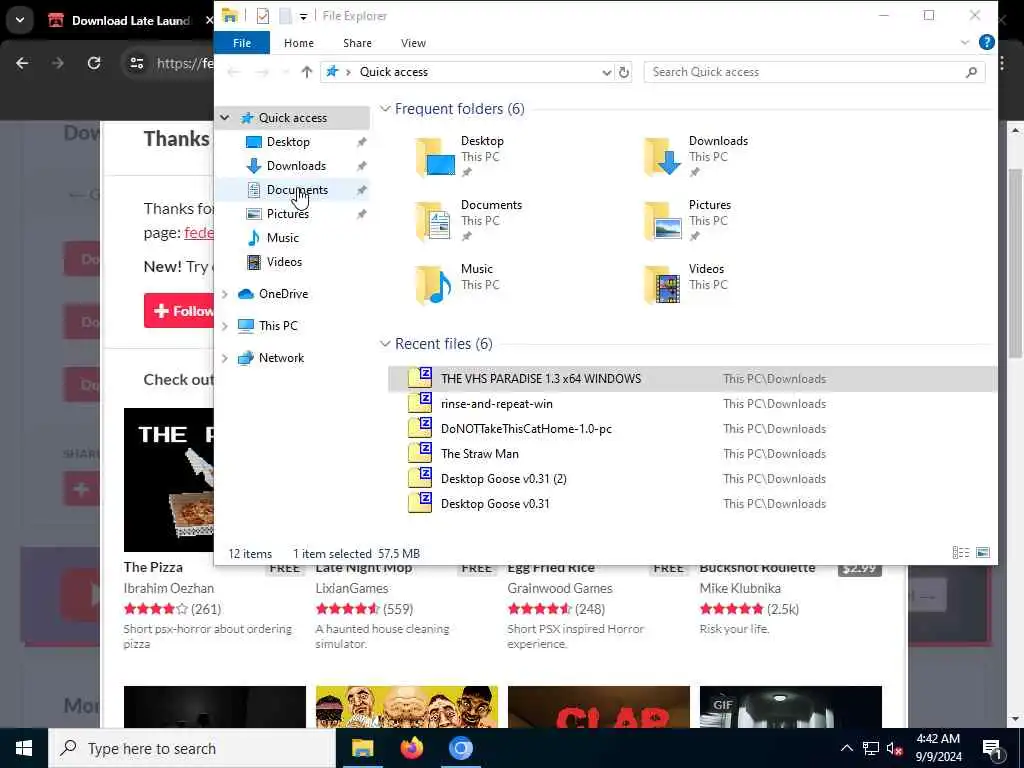
Task: Click the OneDrive cloud icon
Action: tap(246, 294)
